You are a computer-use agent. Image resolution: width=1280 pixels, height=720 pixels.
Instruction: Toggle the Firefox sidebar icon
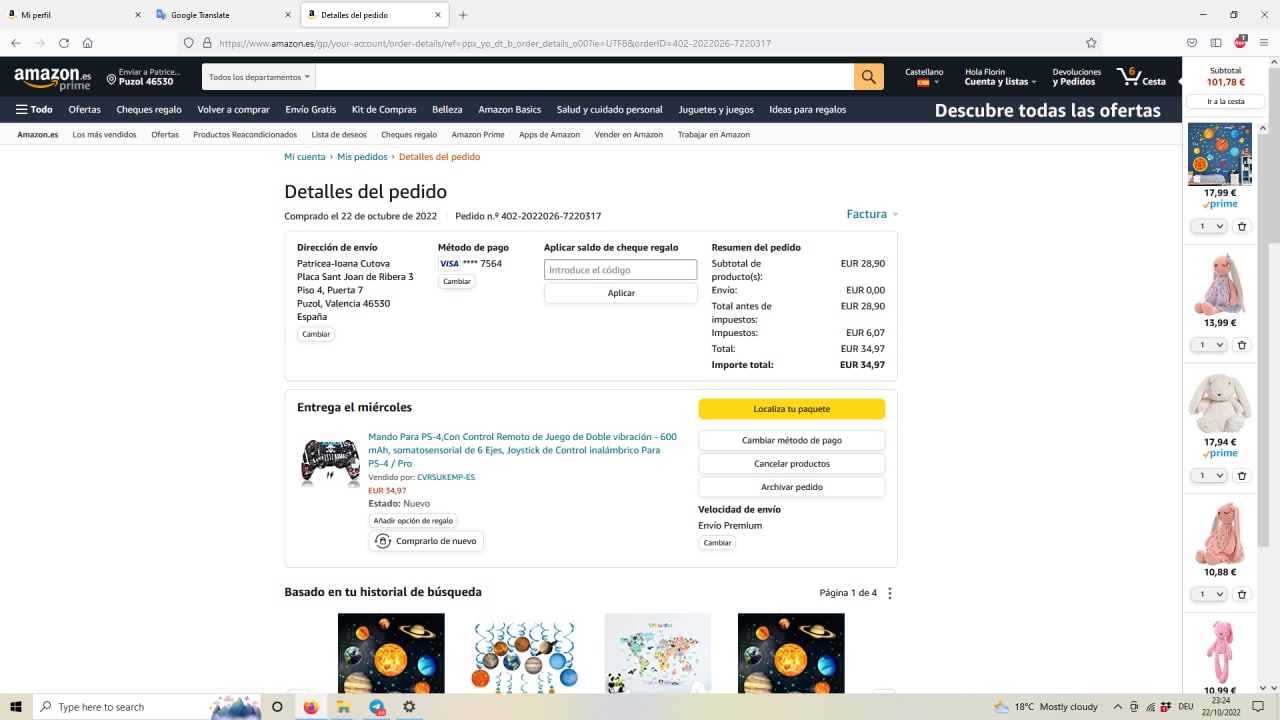(x=1216, y=43)
